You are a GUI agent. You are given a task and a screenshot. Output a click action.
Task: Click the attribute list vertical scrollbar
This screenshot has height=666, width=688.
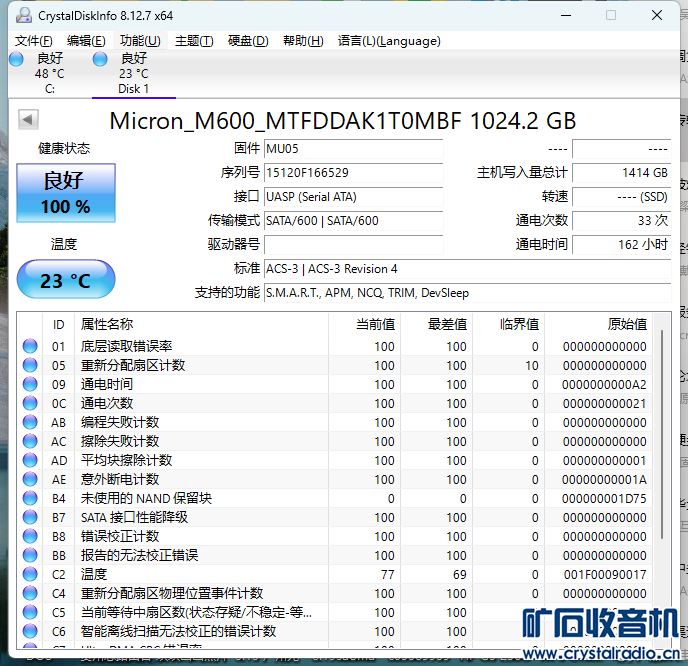(661, 430)
